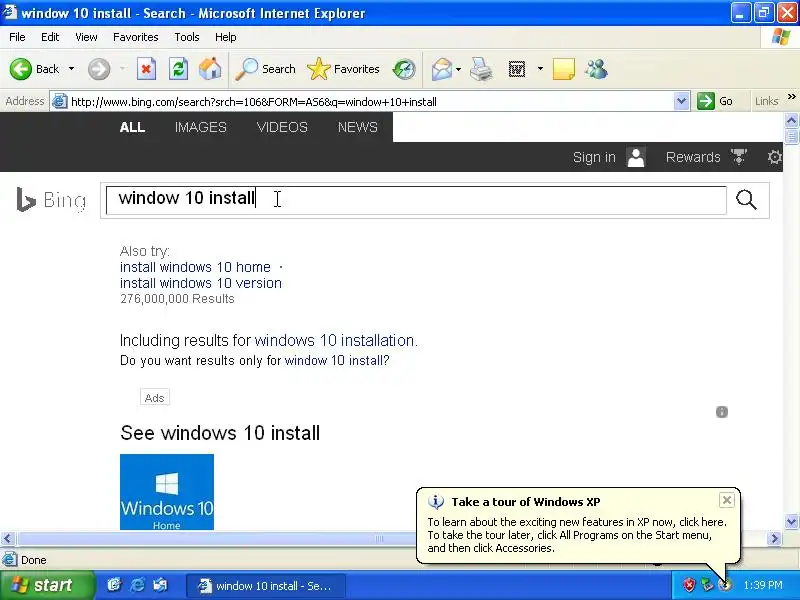Open the View menu
Screen dimensions: 800x600
[x=86, y=37]
